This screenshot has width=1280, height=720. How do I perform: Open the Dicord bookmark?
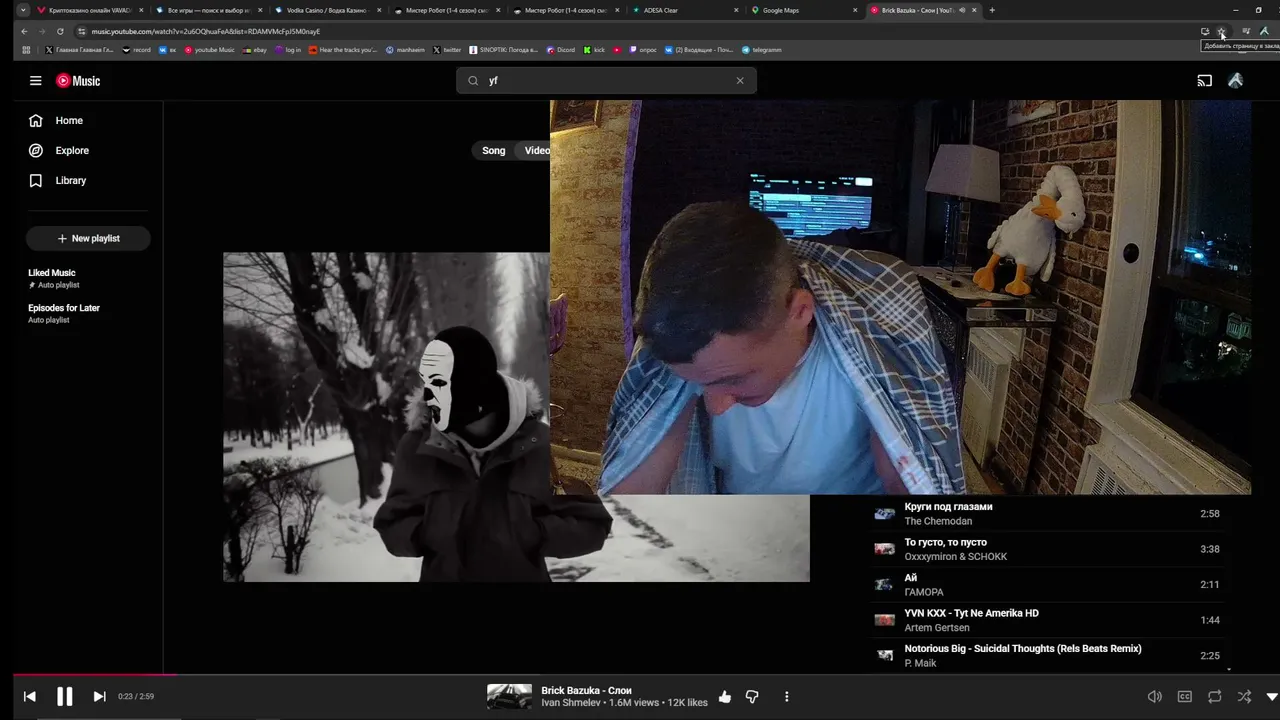coord(561,50)
